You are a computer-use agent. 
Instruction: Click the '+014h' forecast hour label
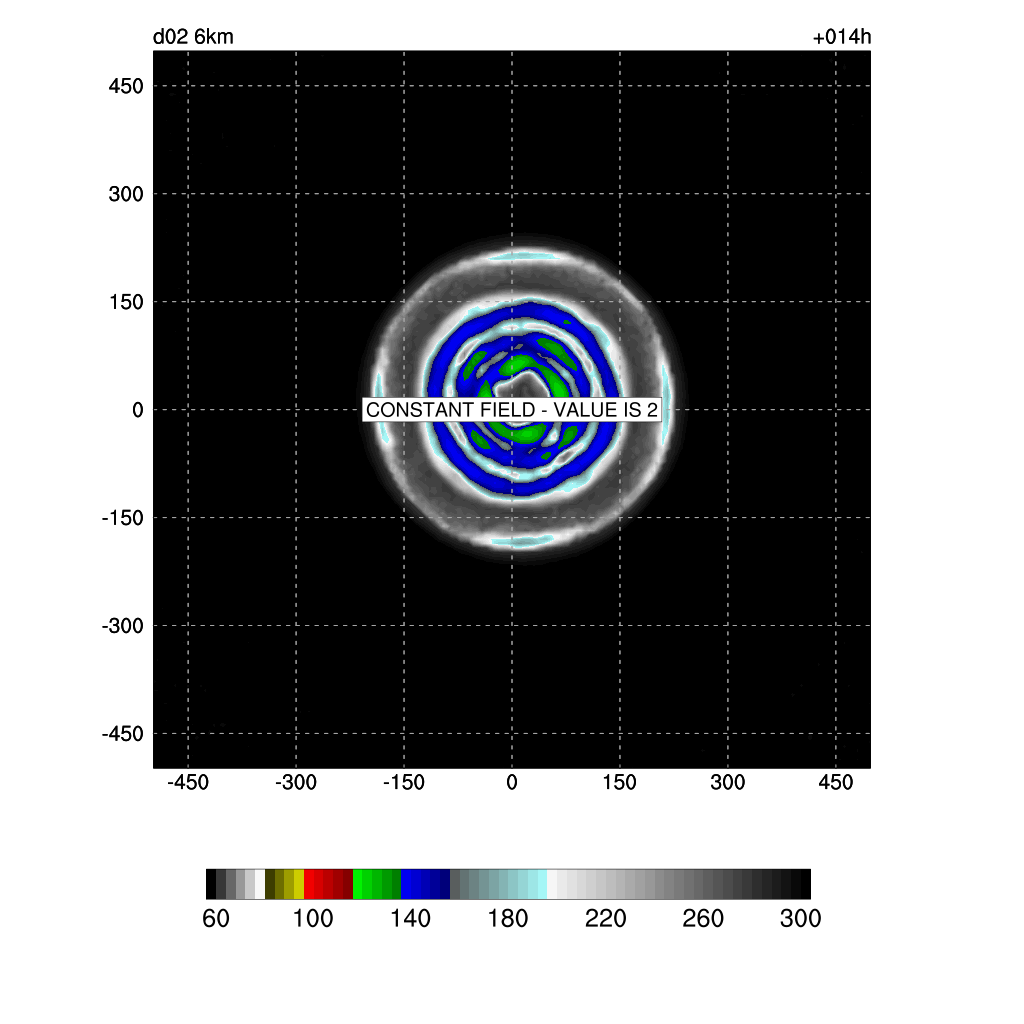tap(841, 37)
